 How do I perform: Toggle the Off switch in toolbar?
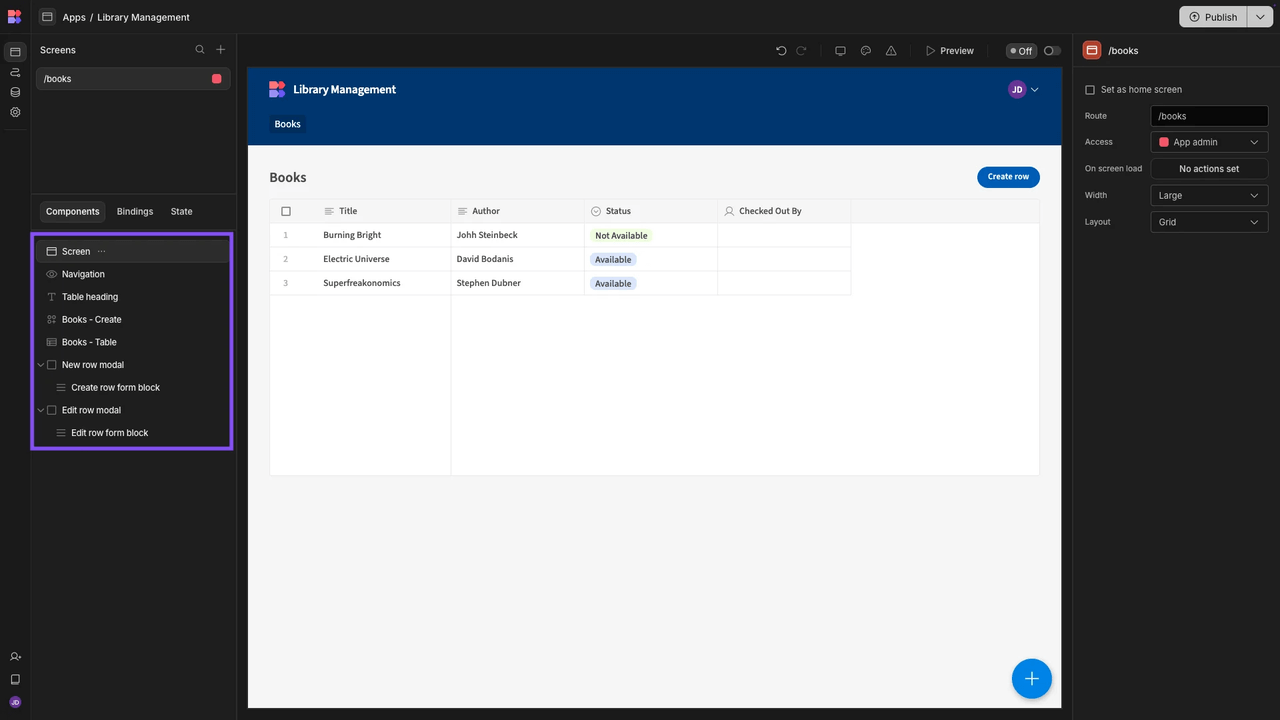1051,51
